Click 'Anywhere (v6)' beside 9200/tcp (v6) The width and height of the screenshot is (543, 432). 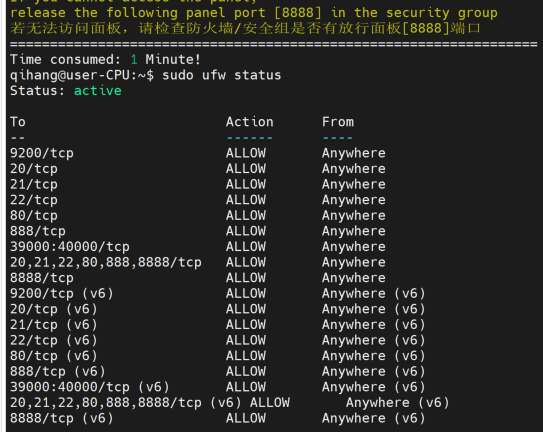[373, 293]
